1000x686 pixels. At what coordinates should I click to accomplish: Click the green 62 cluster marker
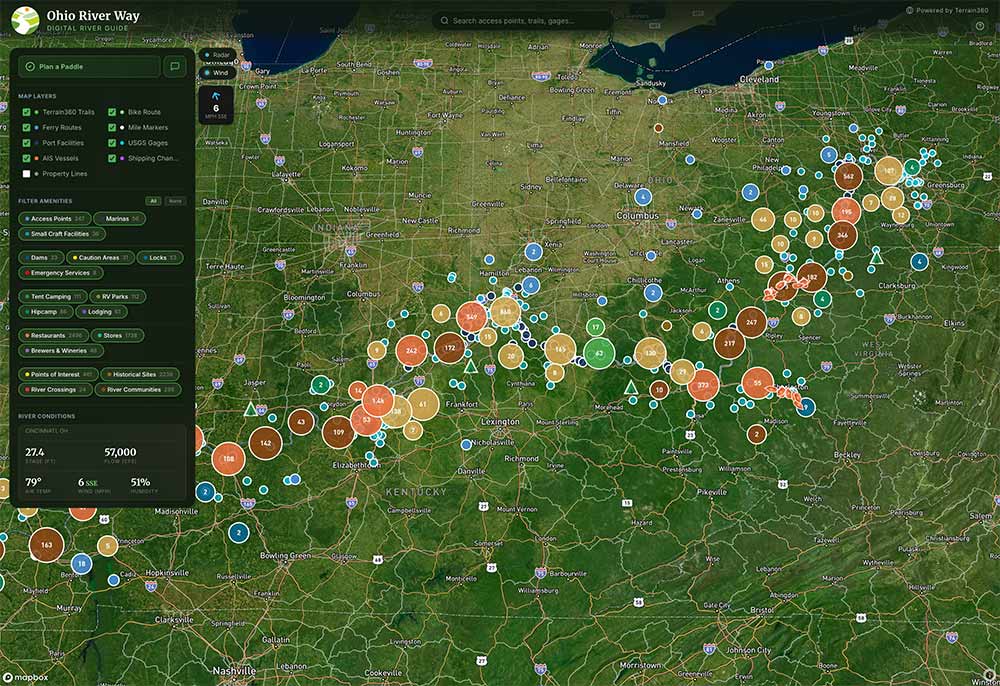(x=599, y=353)
